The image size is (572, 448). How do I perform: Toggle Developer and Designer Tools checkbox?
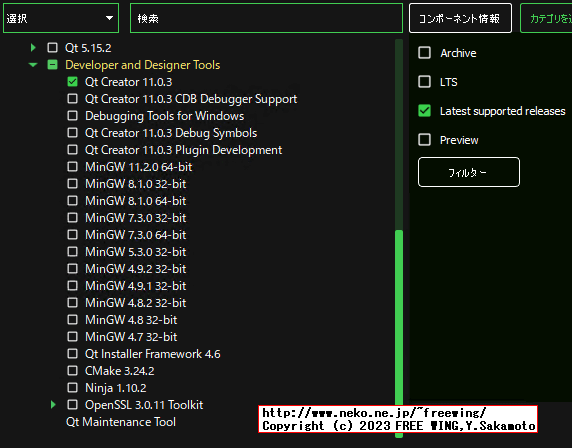53,65
